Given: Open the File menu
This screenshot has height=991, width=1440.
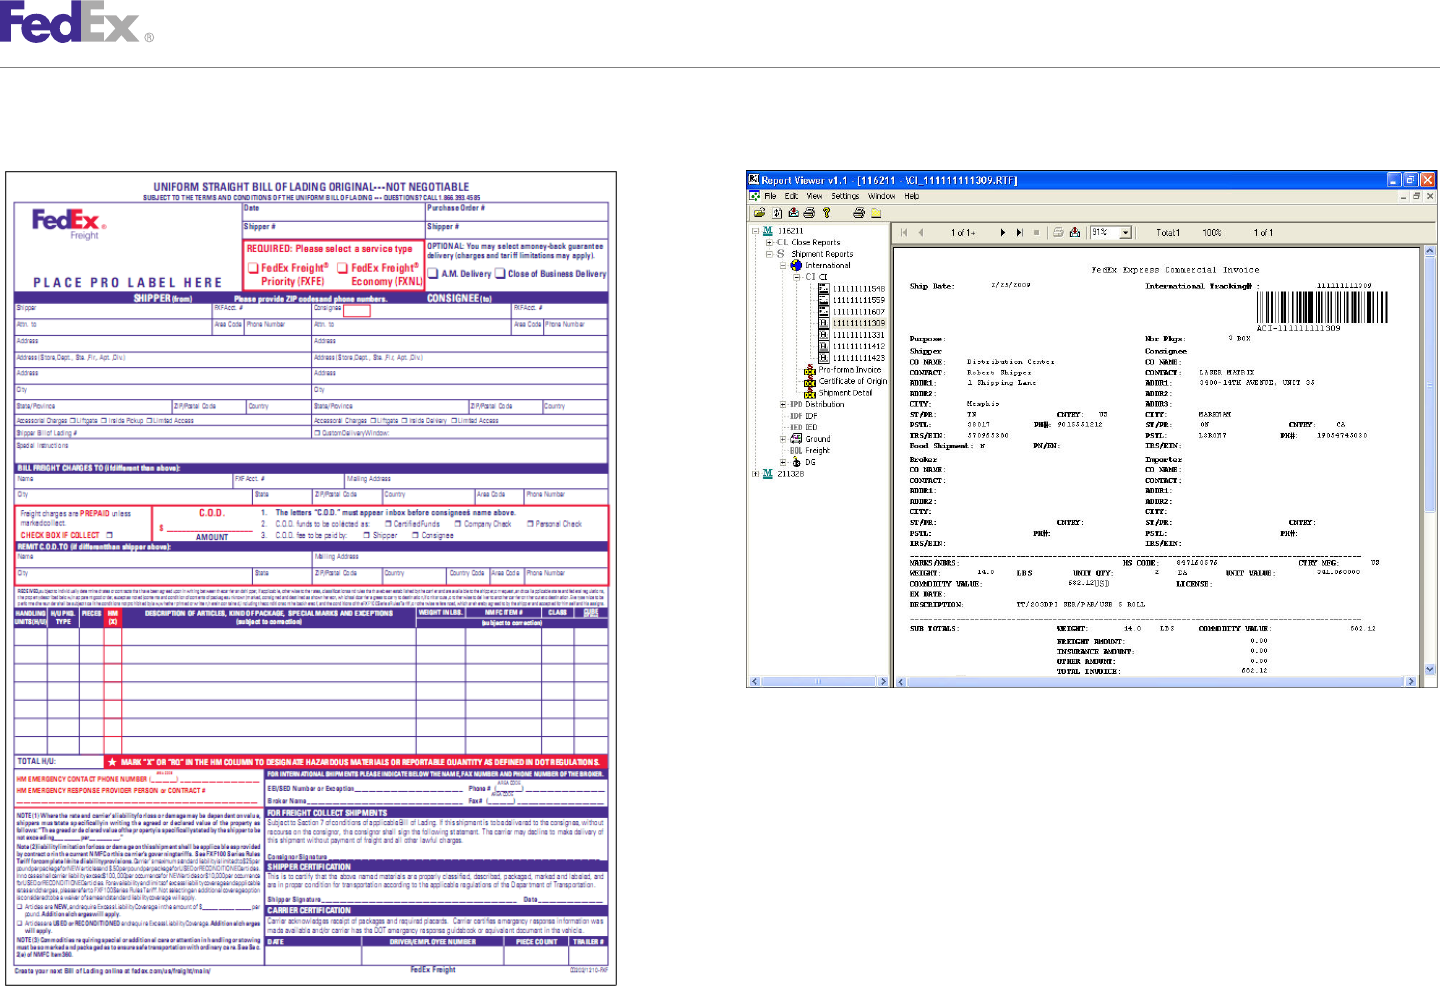Looking at the screenshot, I should pyautogui.click(x=770, y=196).
